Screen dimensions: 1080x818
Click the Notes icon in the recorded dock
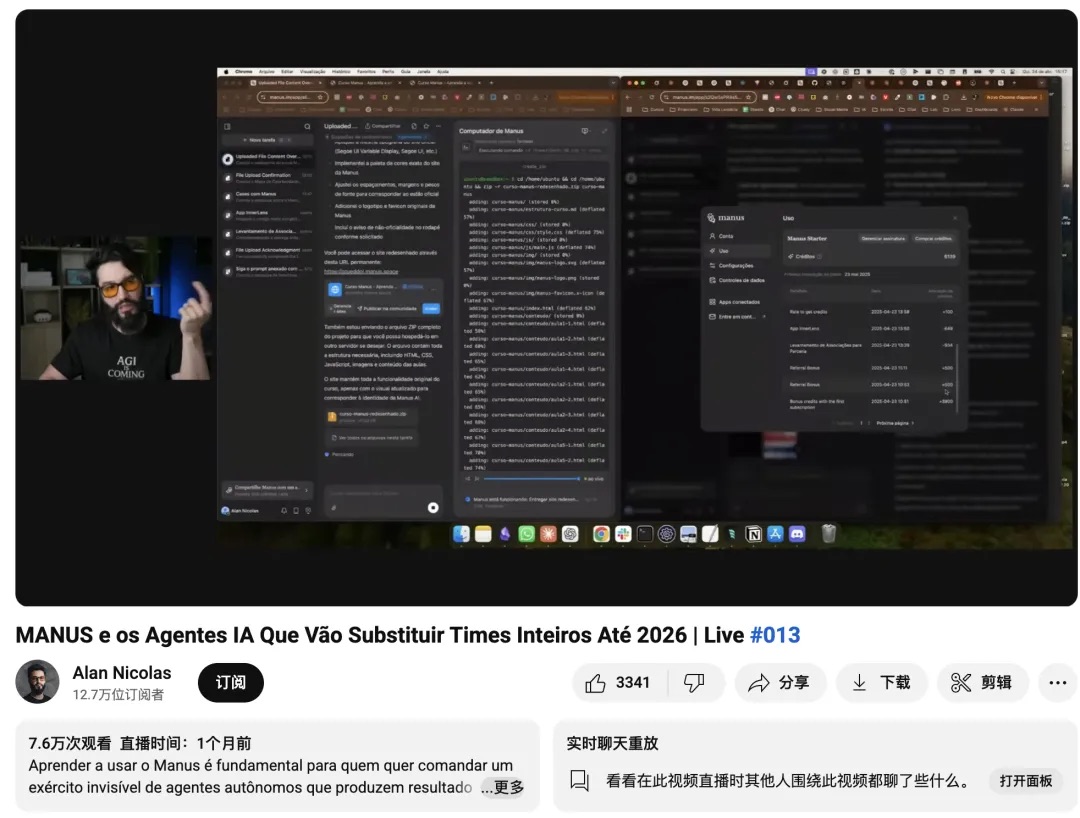coord(484,534)
